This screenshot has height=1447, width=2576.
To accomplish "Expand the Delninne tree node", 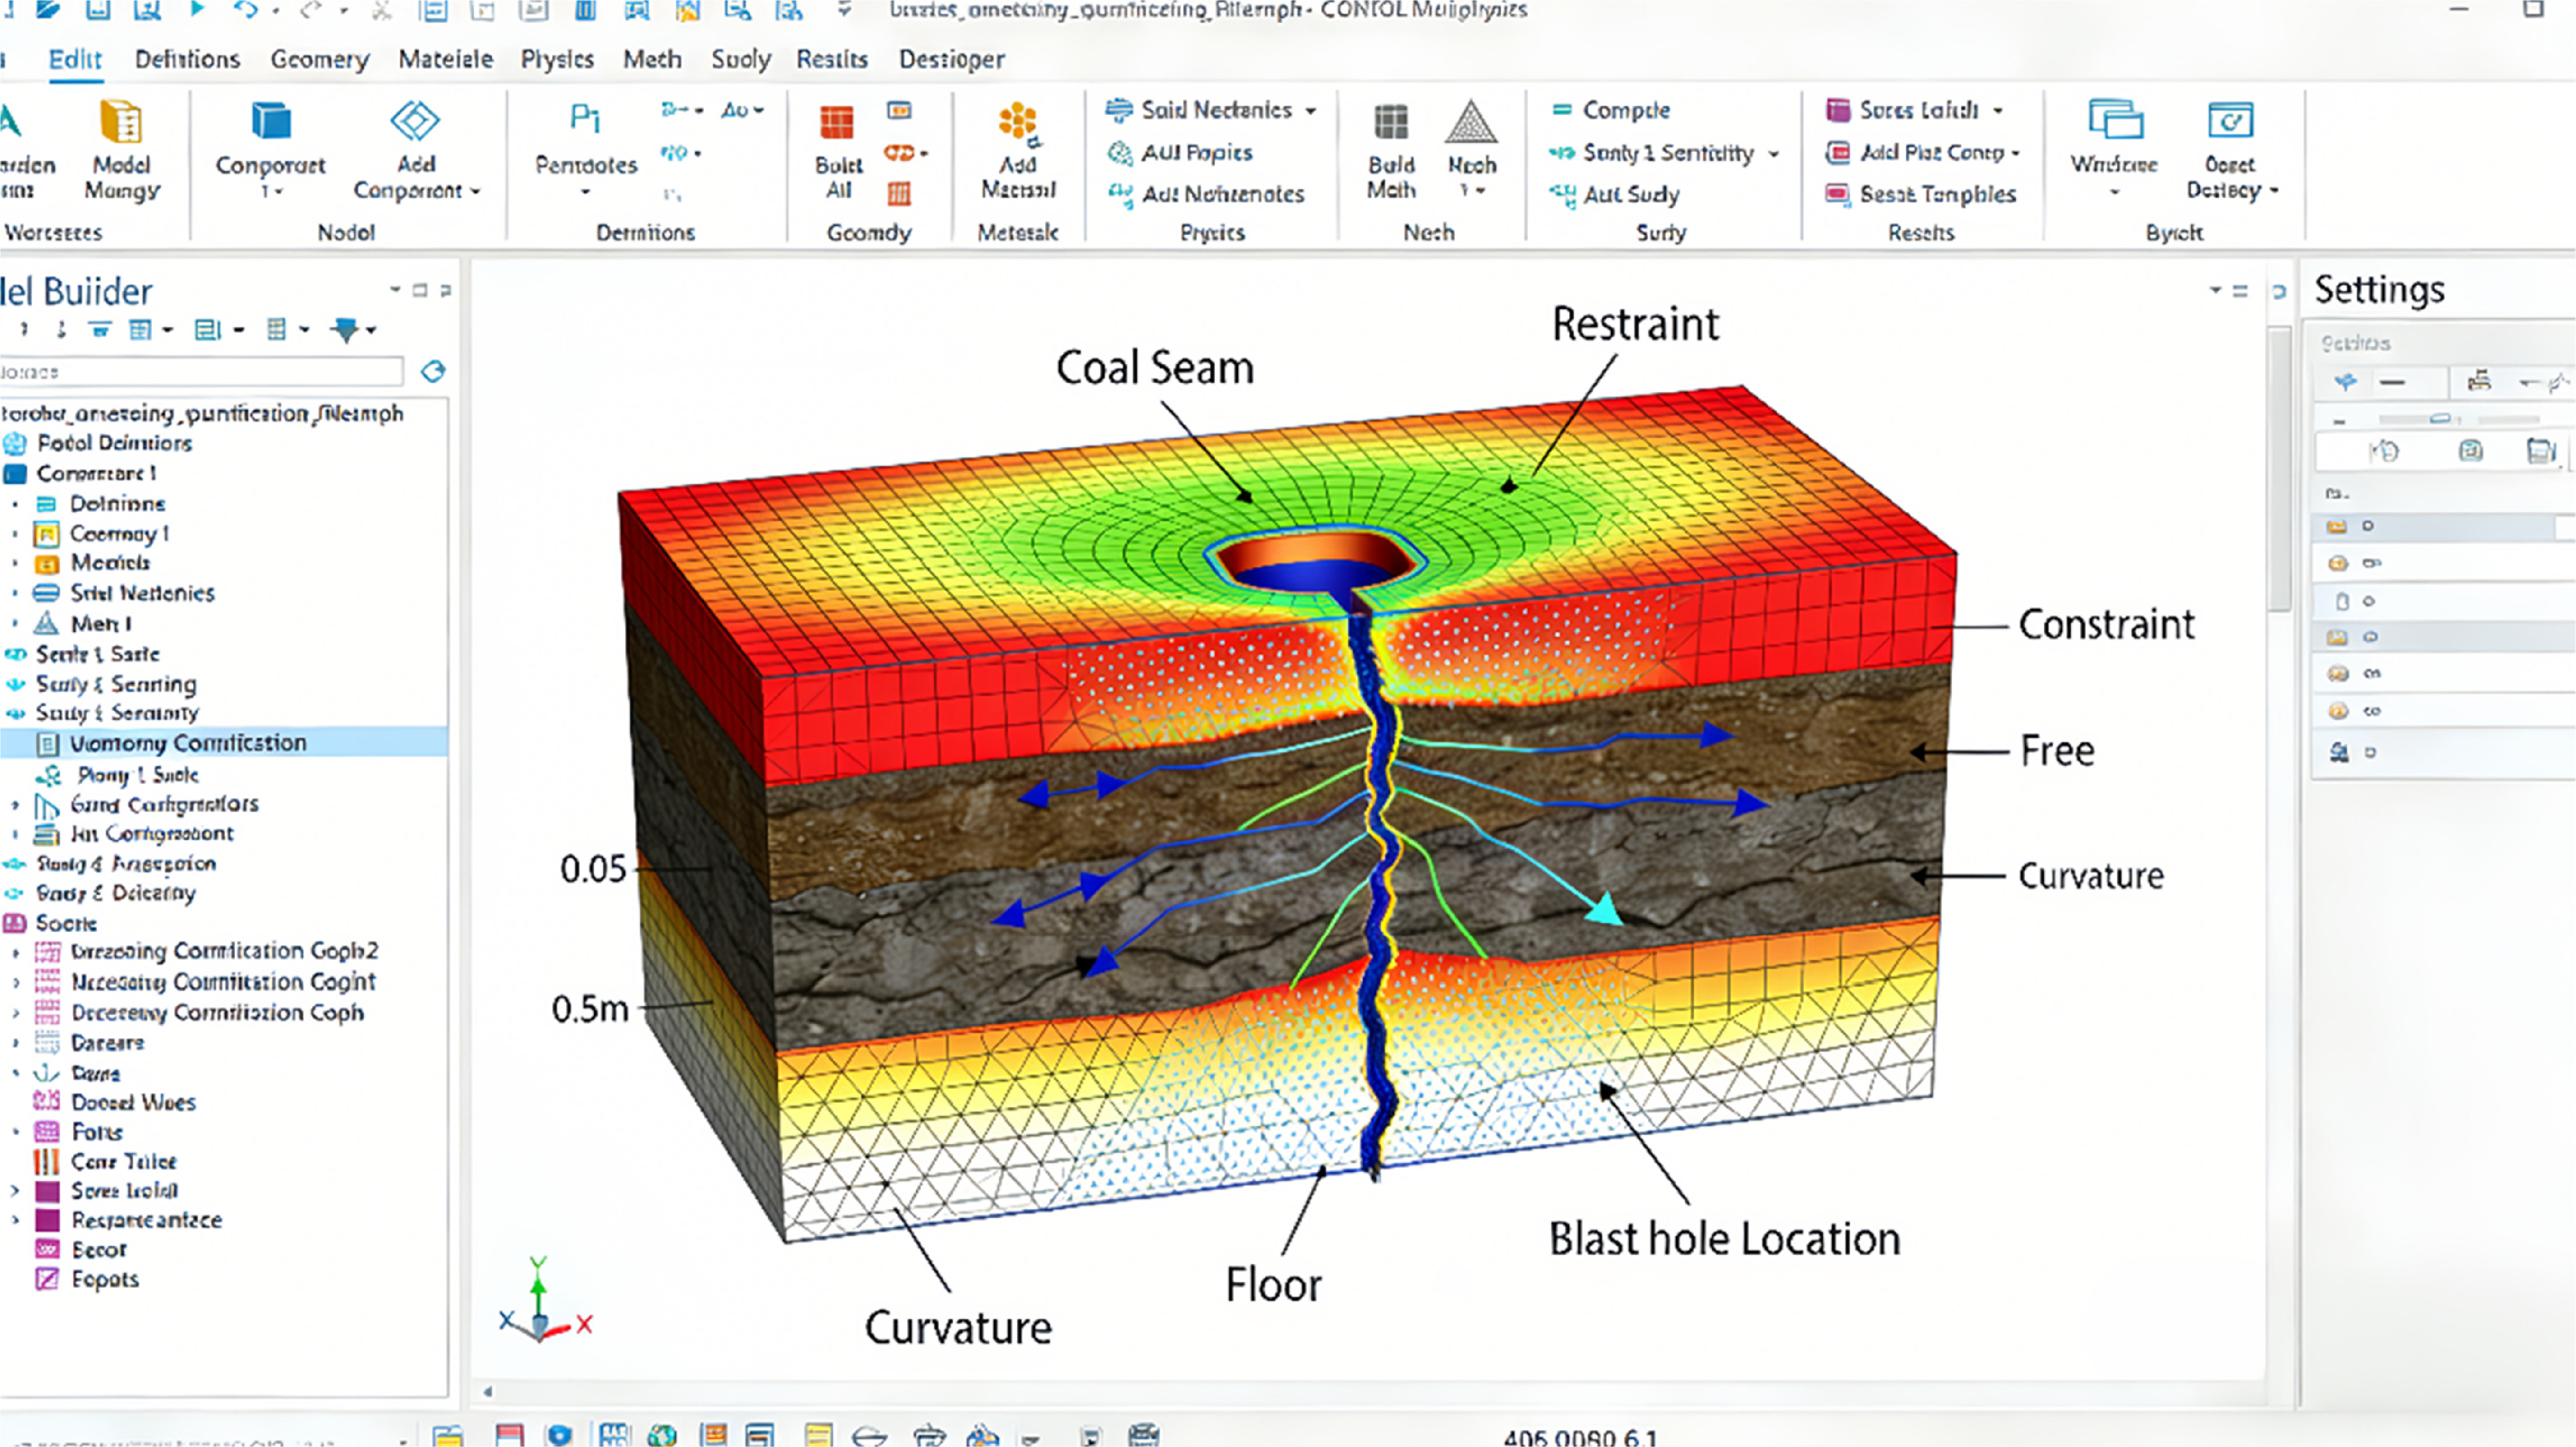I will point(15,504).
